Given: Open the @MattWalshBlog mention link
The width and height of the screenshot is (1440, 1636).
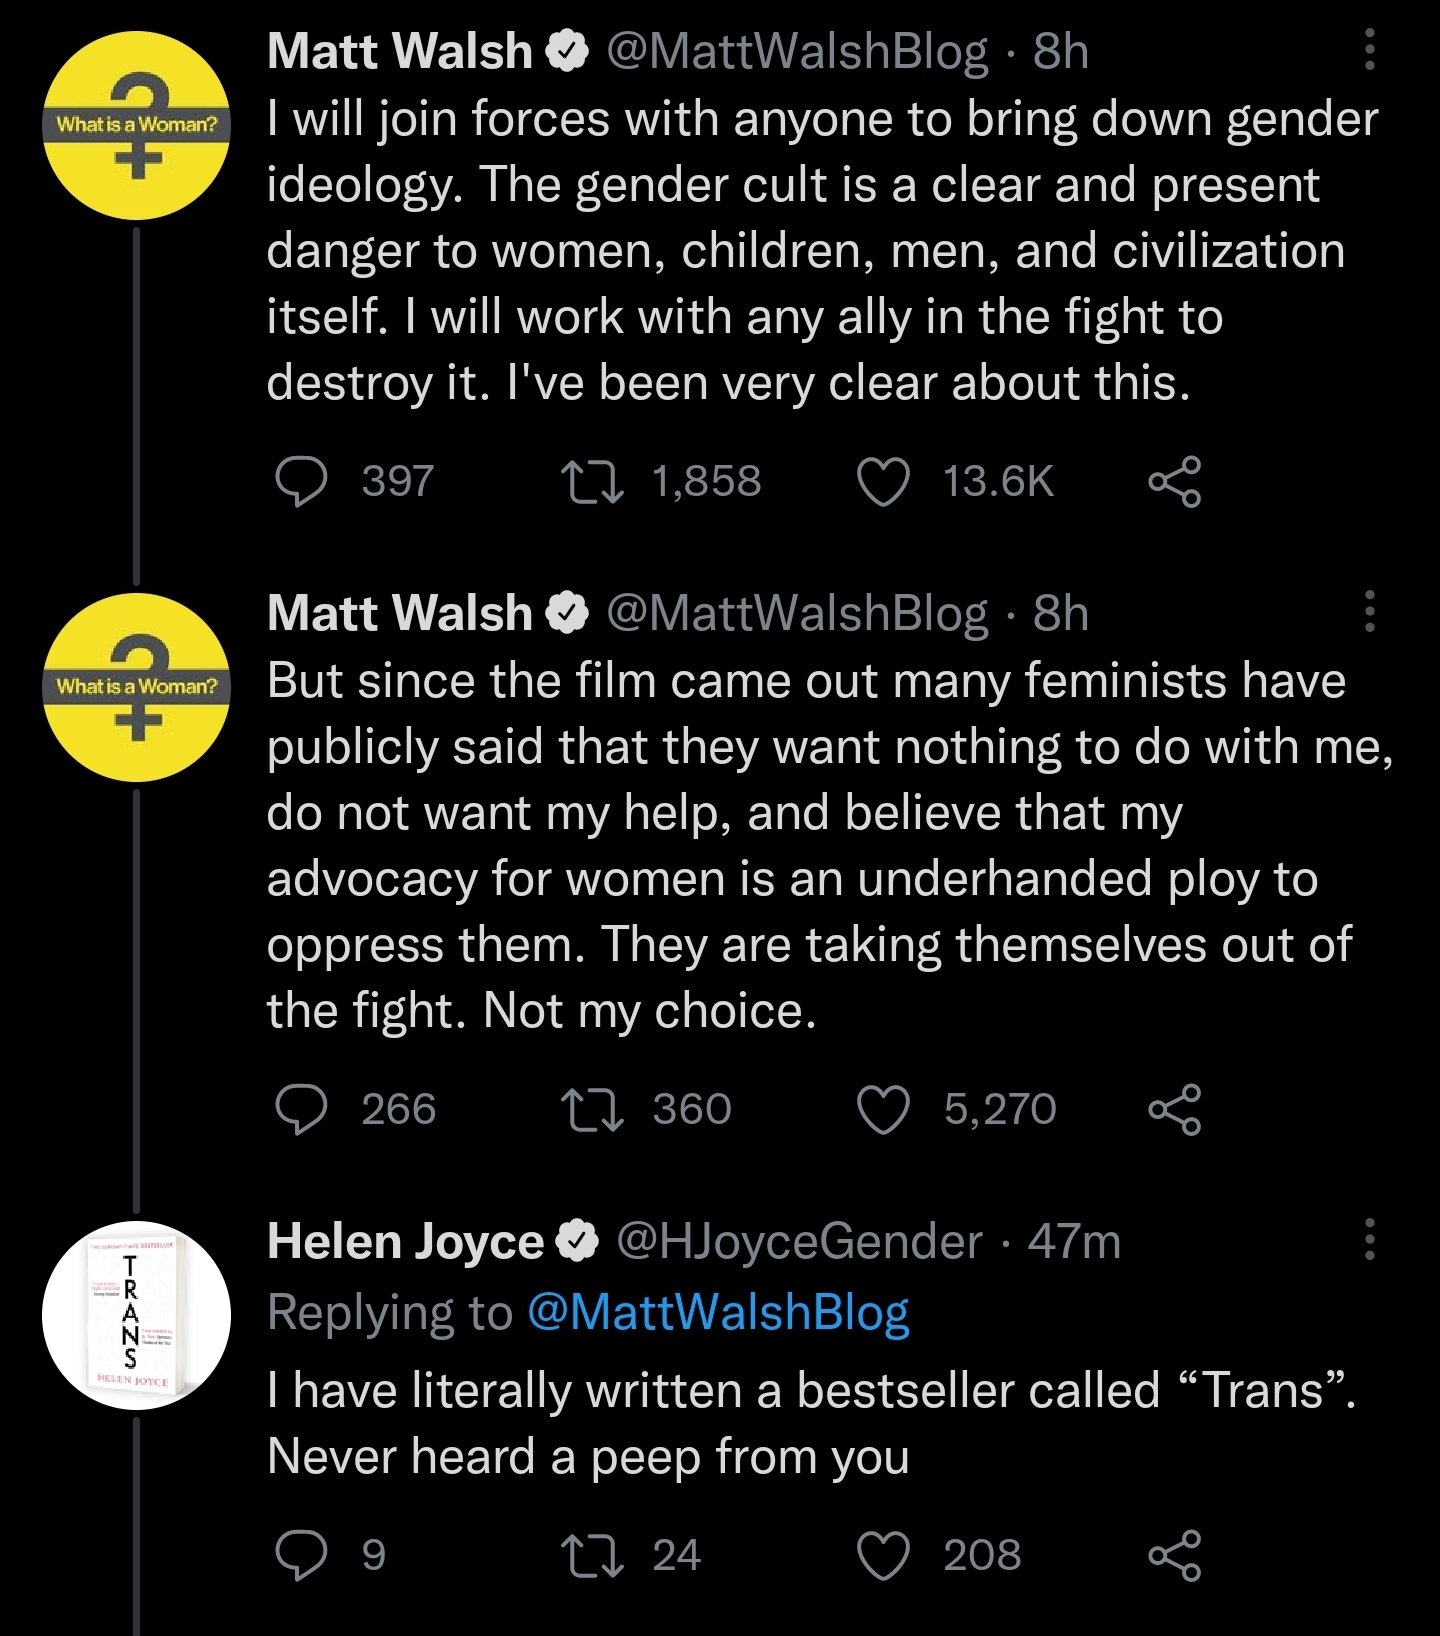Looking at the screenshot, I should (x=718, y=1312).
